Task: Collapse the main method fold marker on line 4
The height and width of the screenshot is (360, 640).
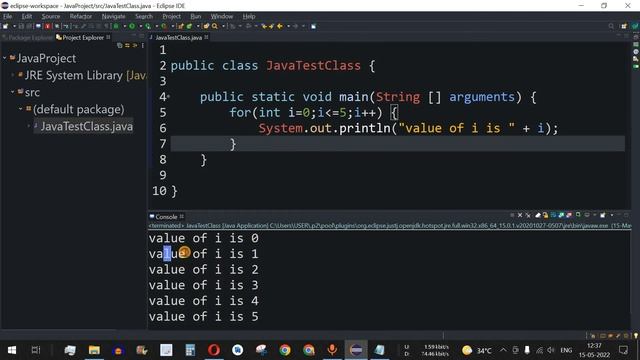Action: [168, 97]
